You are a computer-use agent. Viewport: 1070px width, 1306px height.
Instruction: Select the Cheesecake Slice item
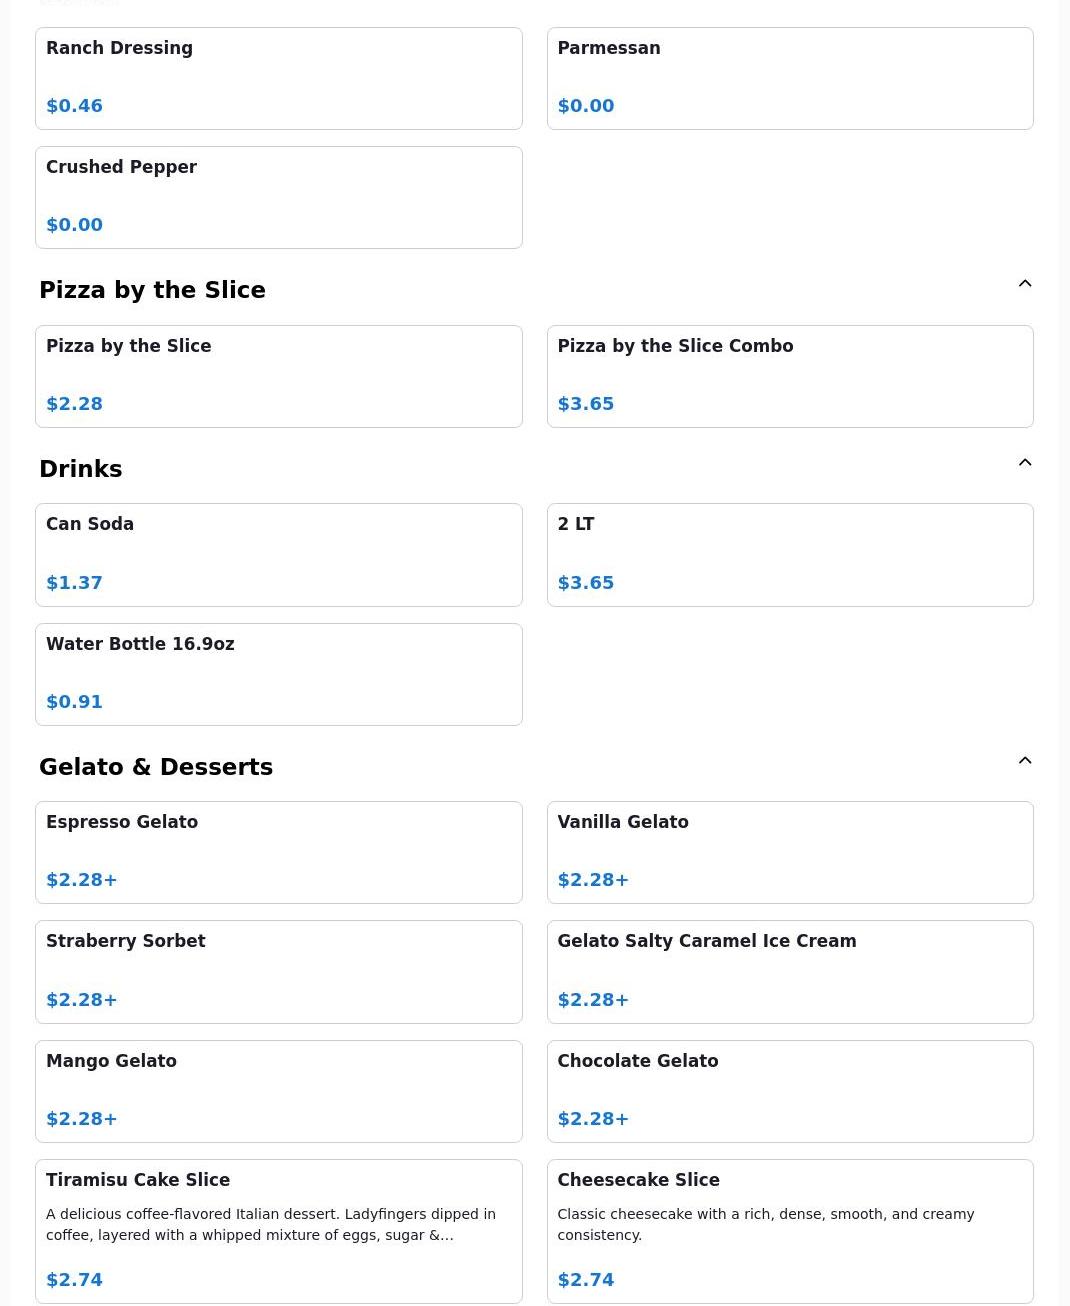[x=789, y=1230]
